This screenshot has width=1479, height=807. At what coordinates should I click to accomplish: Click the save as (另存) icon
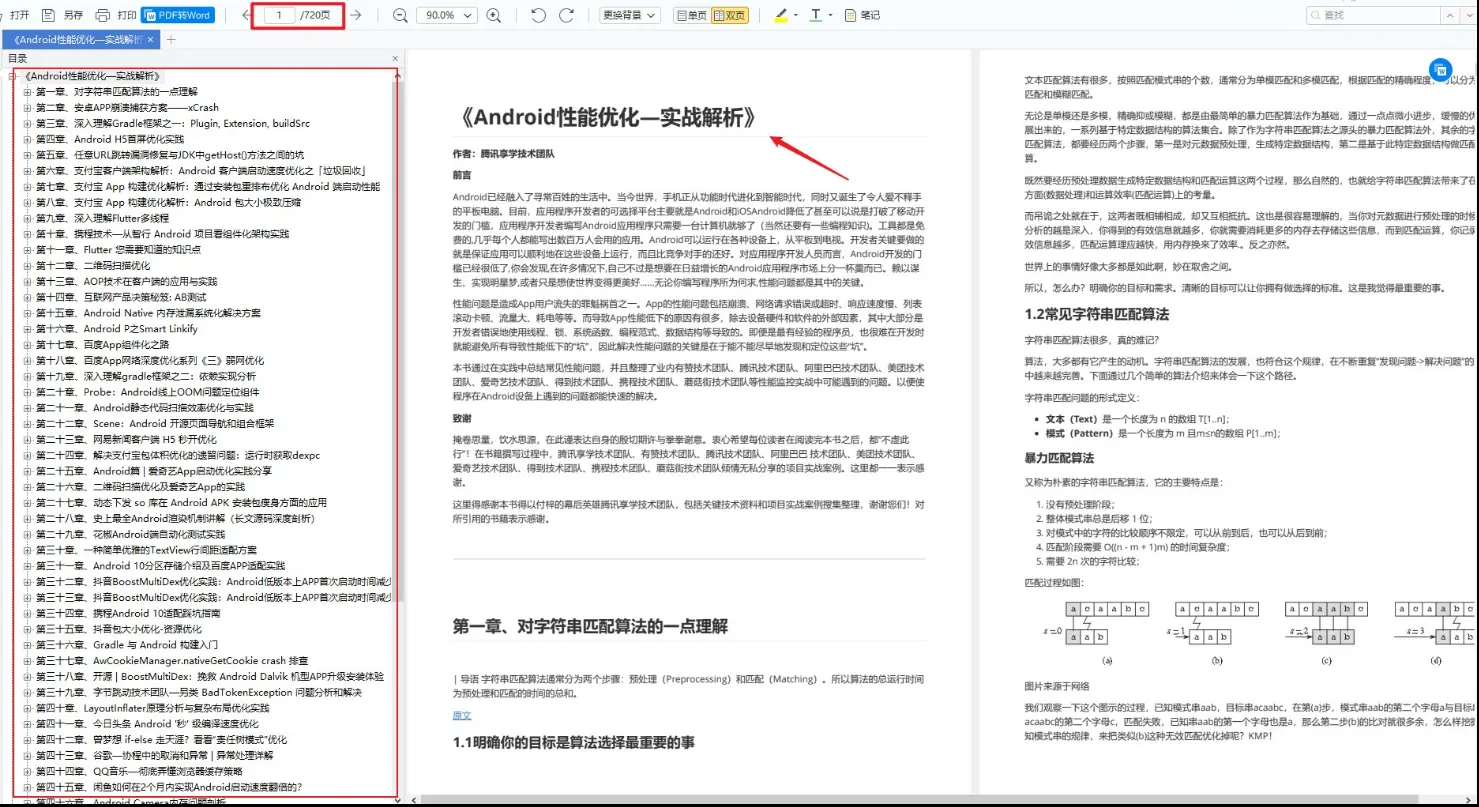[51, 15]
